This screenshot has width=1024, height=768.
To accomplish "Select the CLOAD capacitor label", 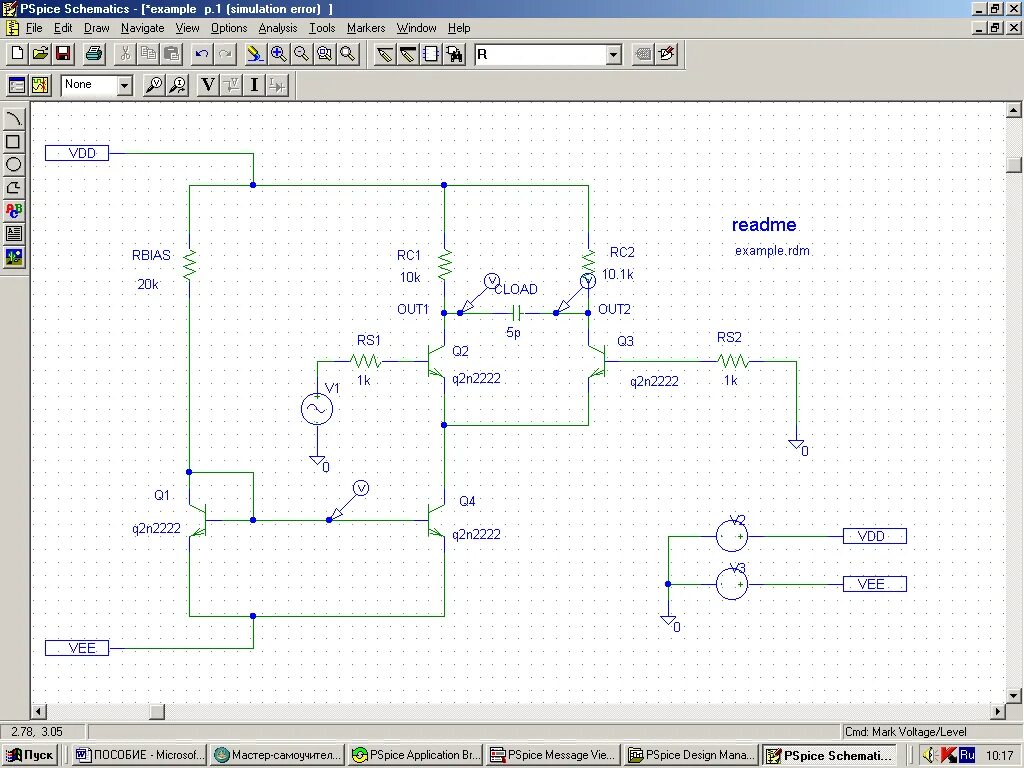I will pos(517,289).
